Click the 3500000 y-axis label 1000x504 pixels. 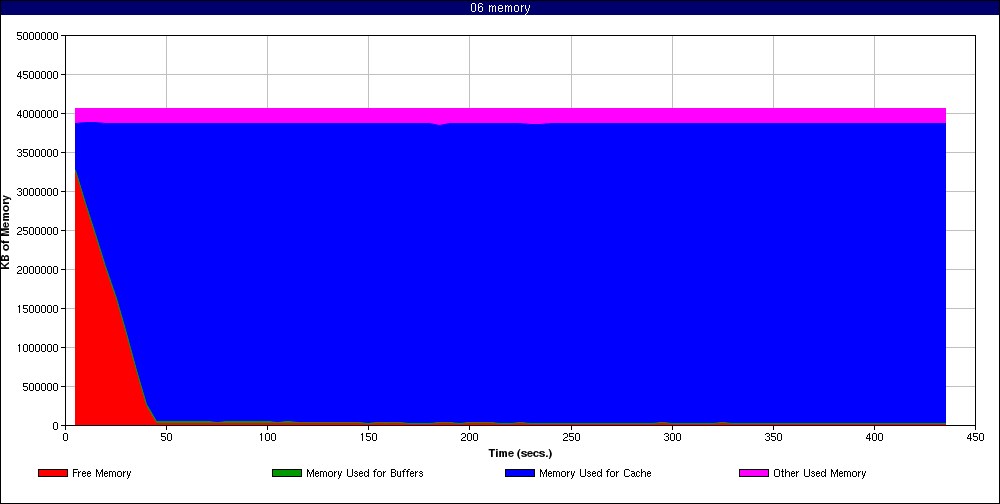(40, 152)
